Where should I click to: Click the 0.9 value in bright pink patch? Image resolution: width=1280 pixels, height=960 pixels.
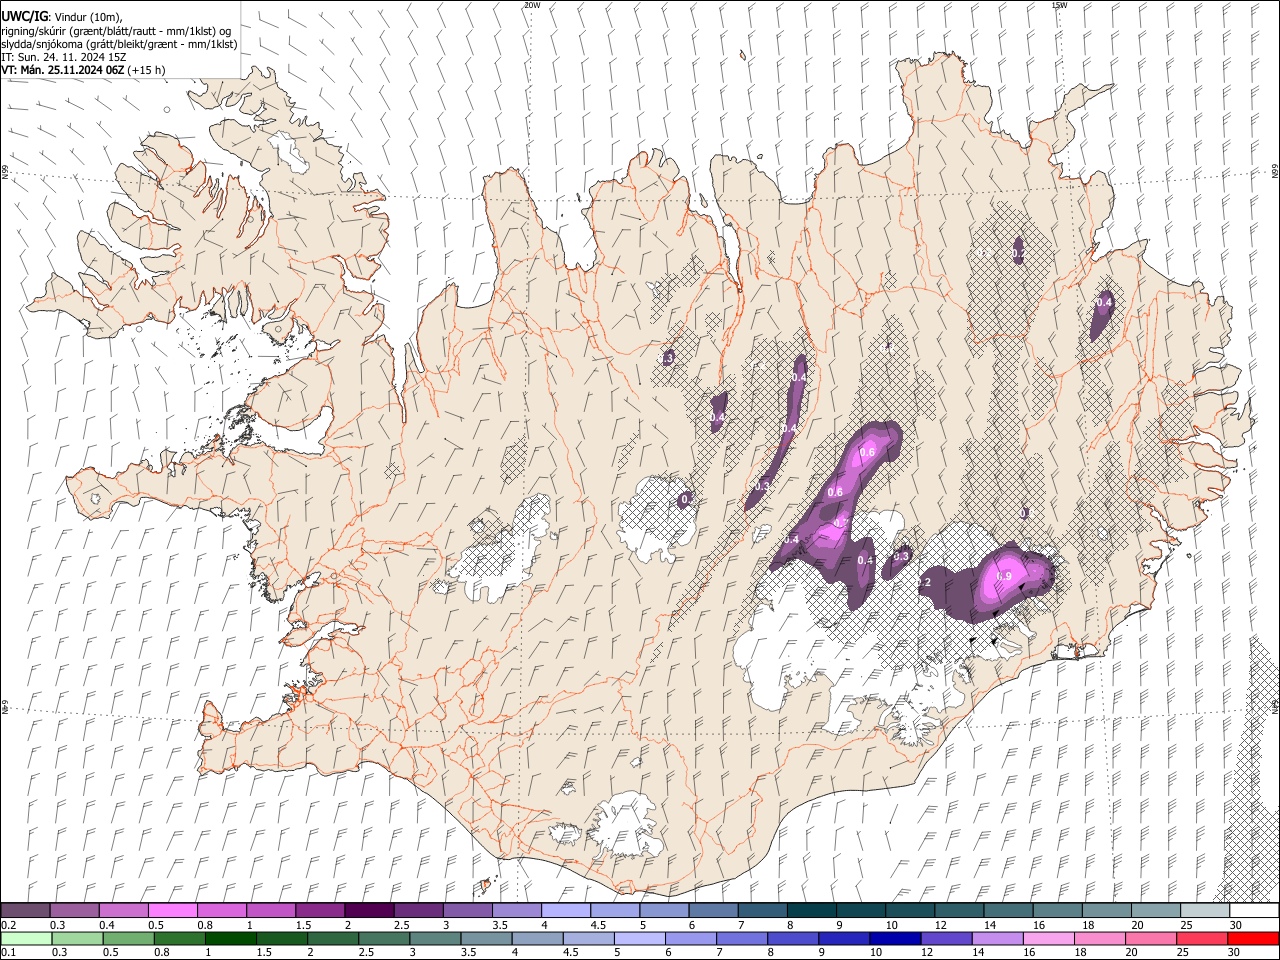coord(1005,577)
